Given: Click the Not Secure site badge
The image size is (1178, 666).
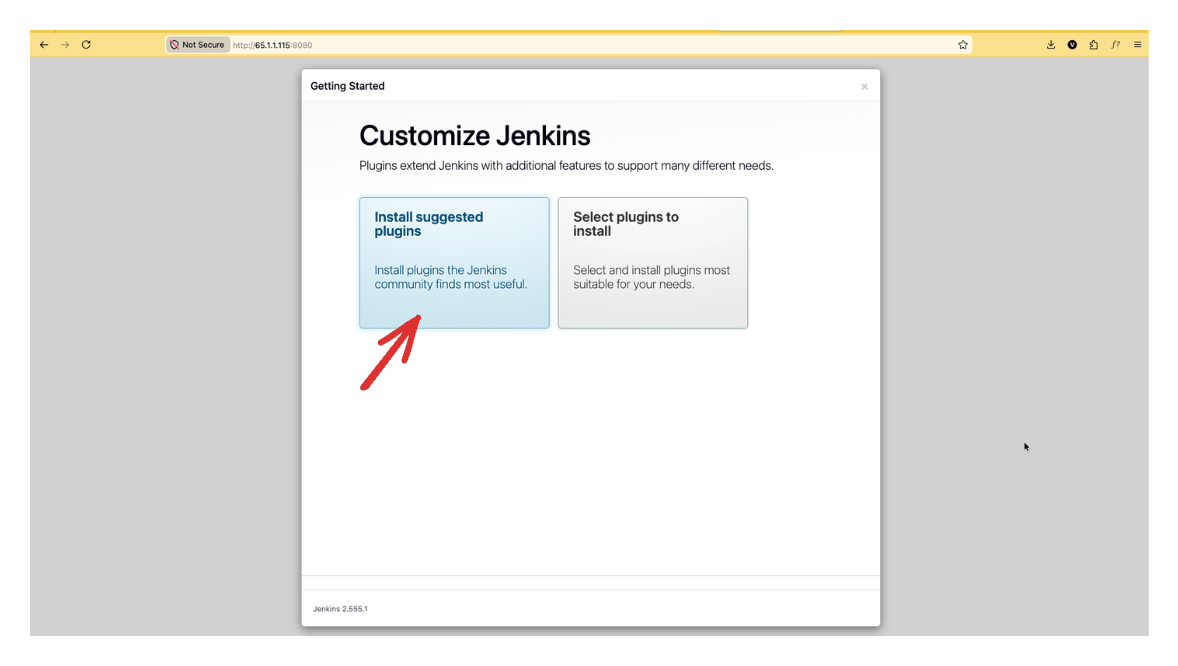Looking at the screenshot, I should click(x=198, y=45).
